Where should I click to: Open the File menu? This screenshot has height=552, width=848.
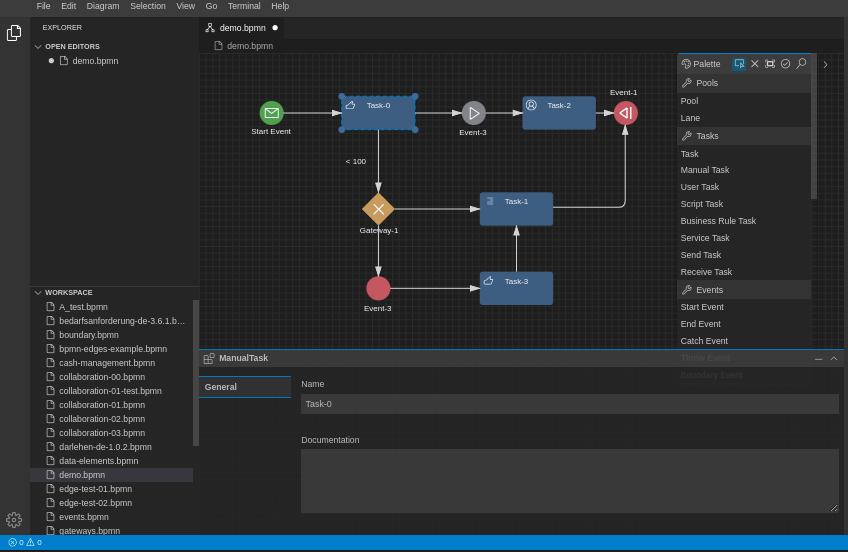point(43,6)
